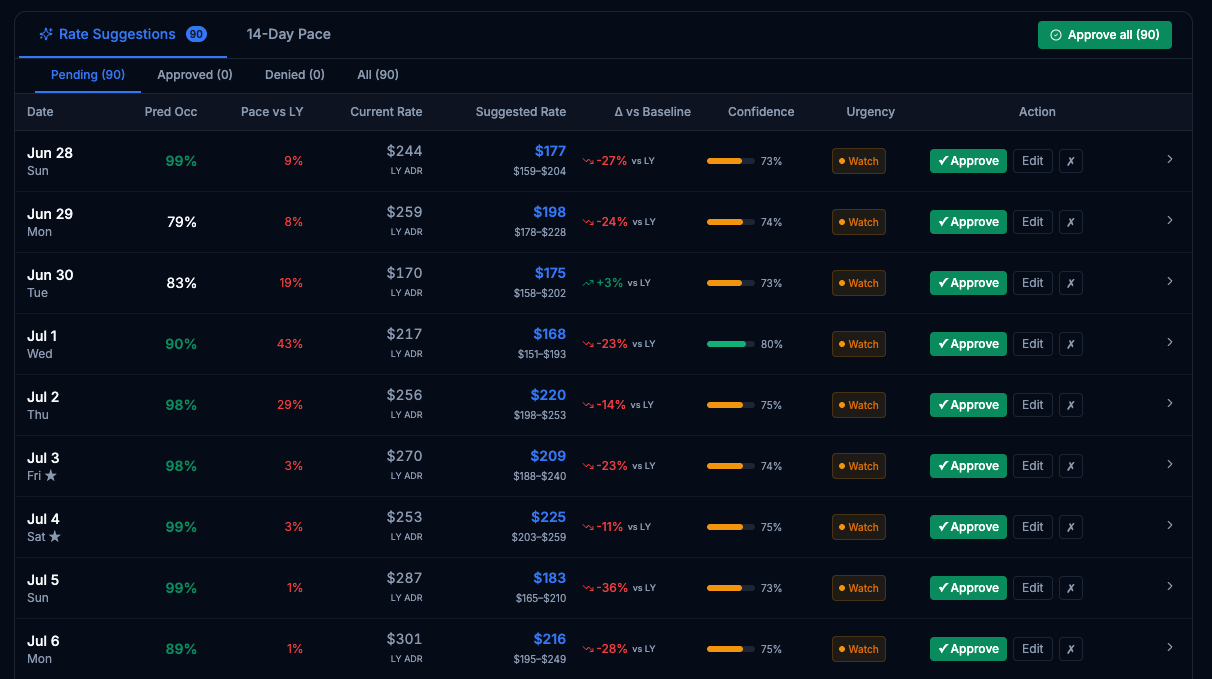
Task: Open the Rate Suggestions tab
Action: click(122, 34)
